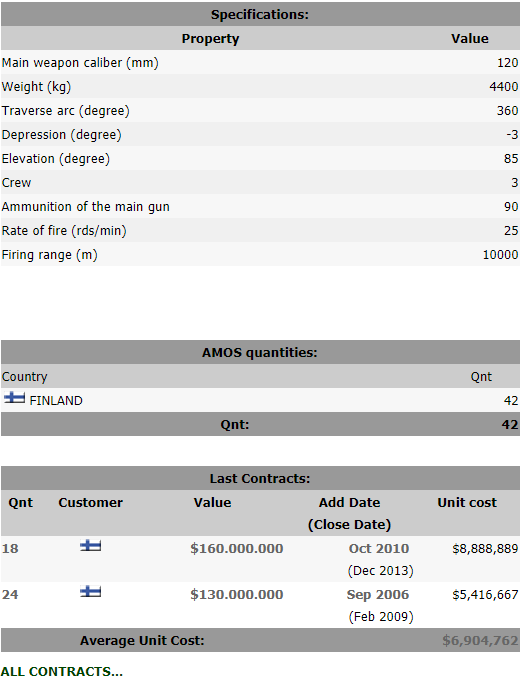Click the $5,416,667 unit cost
The height and width of the screenshot is (696, 522).
(x=486, y=595)
